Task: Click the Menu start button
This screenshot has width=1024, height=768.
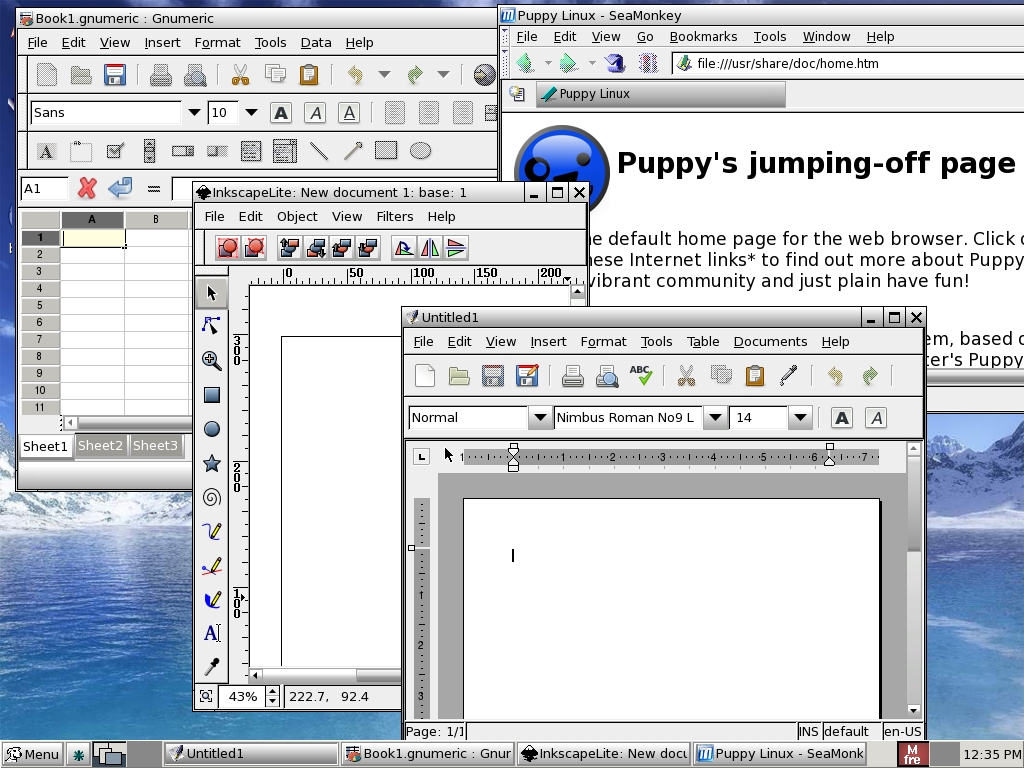Action: [32, 754]
